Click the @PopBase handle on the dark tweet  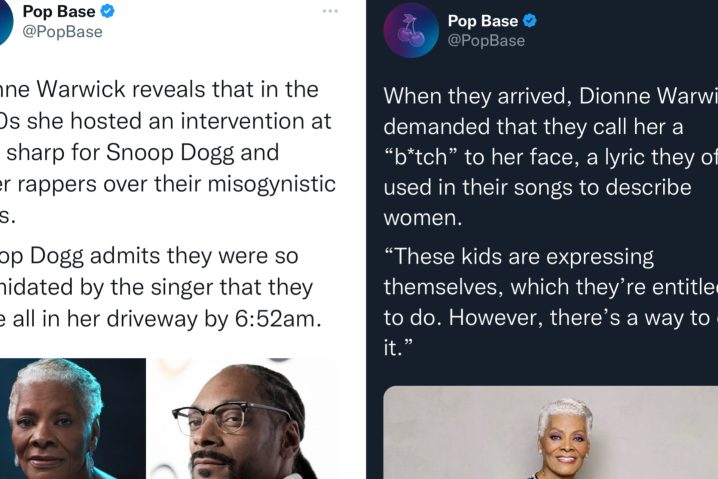coord(486,41)
